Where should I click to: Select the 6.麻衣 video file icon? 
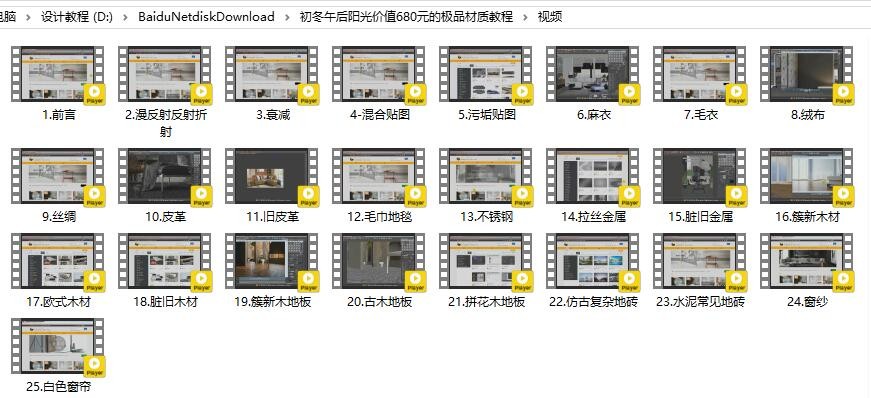[x=593, y=74]
